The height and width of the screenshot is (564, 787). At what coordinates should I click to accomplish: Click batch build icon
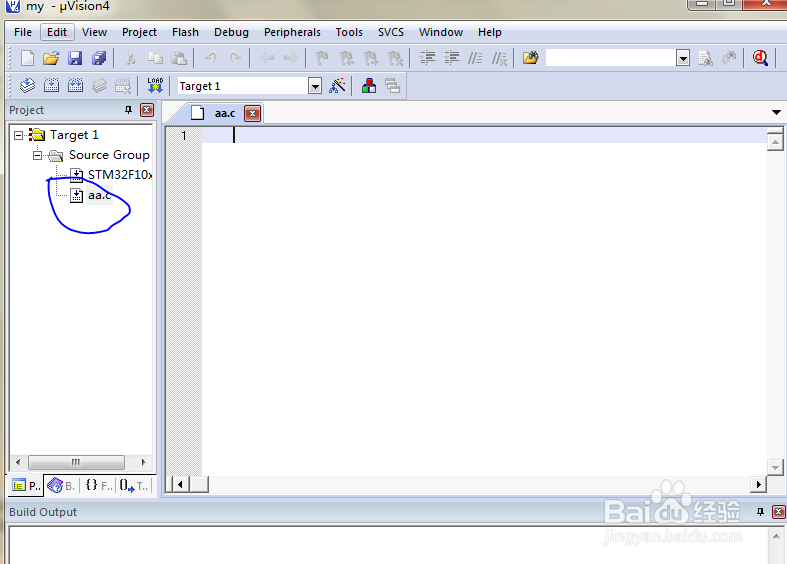99,86
